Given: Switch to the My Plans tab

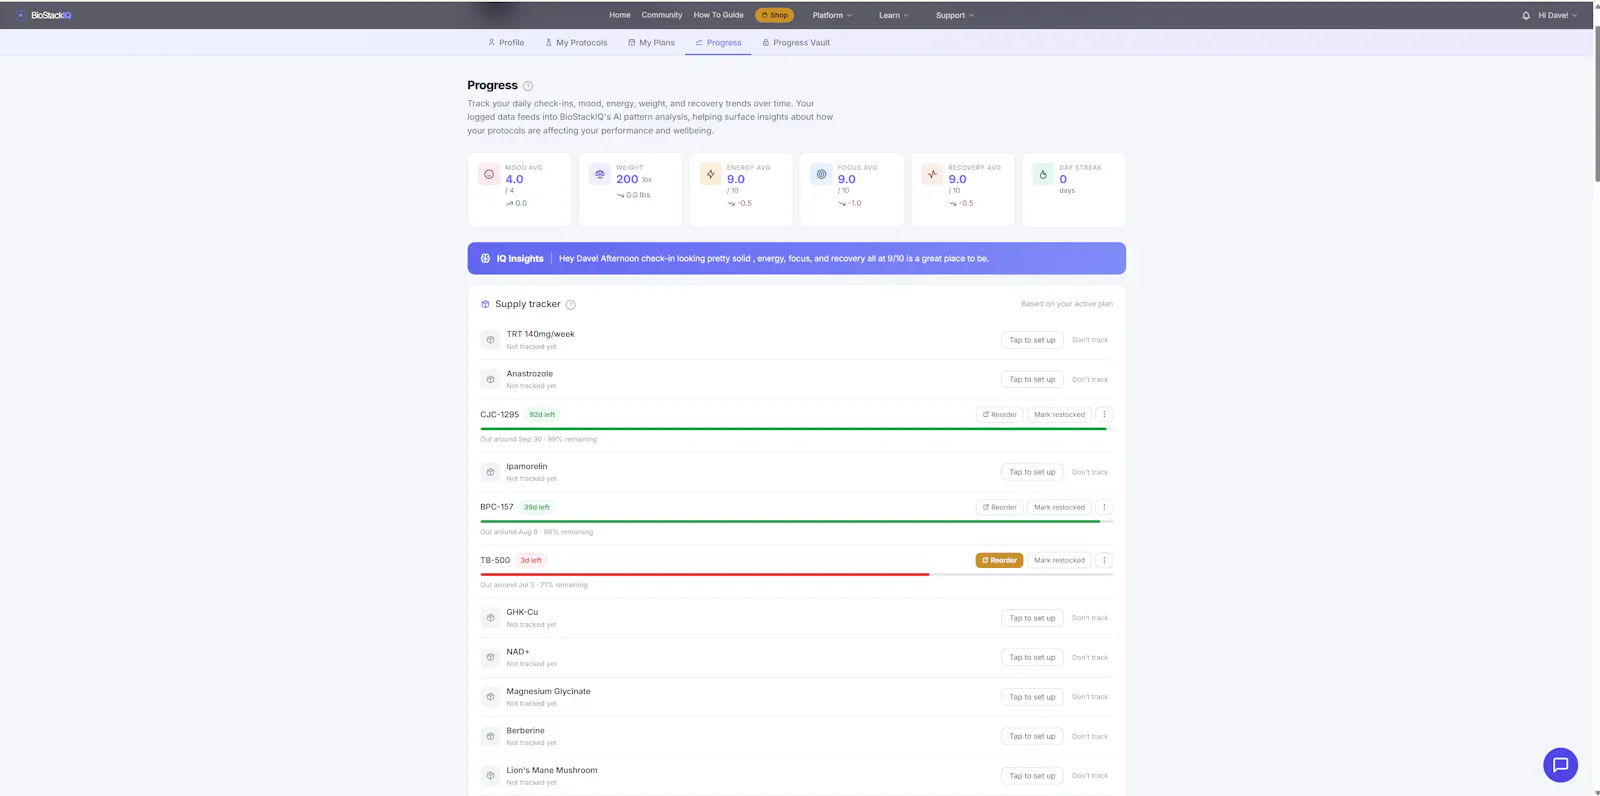Looking at the screenshot, I should [x=651, y=43].
